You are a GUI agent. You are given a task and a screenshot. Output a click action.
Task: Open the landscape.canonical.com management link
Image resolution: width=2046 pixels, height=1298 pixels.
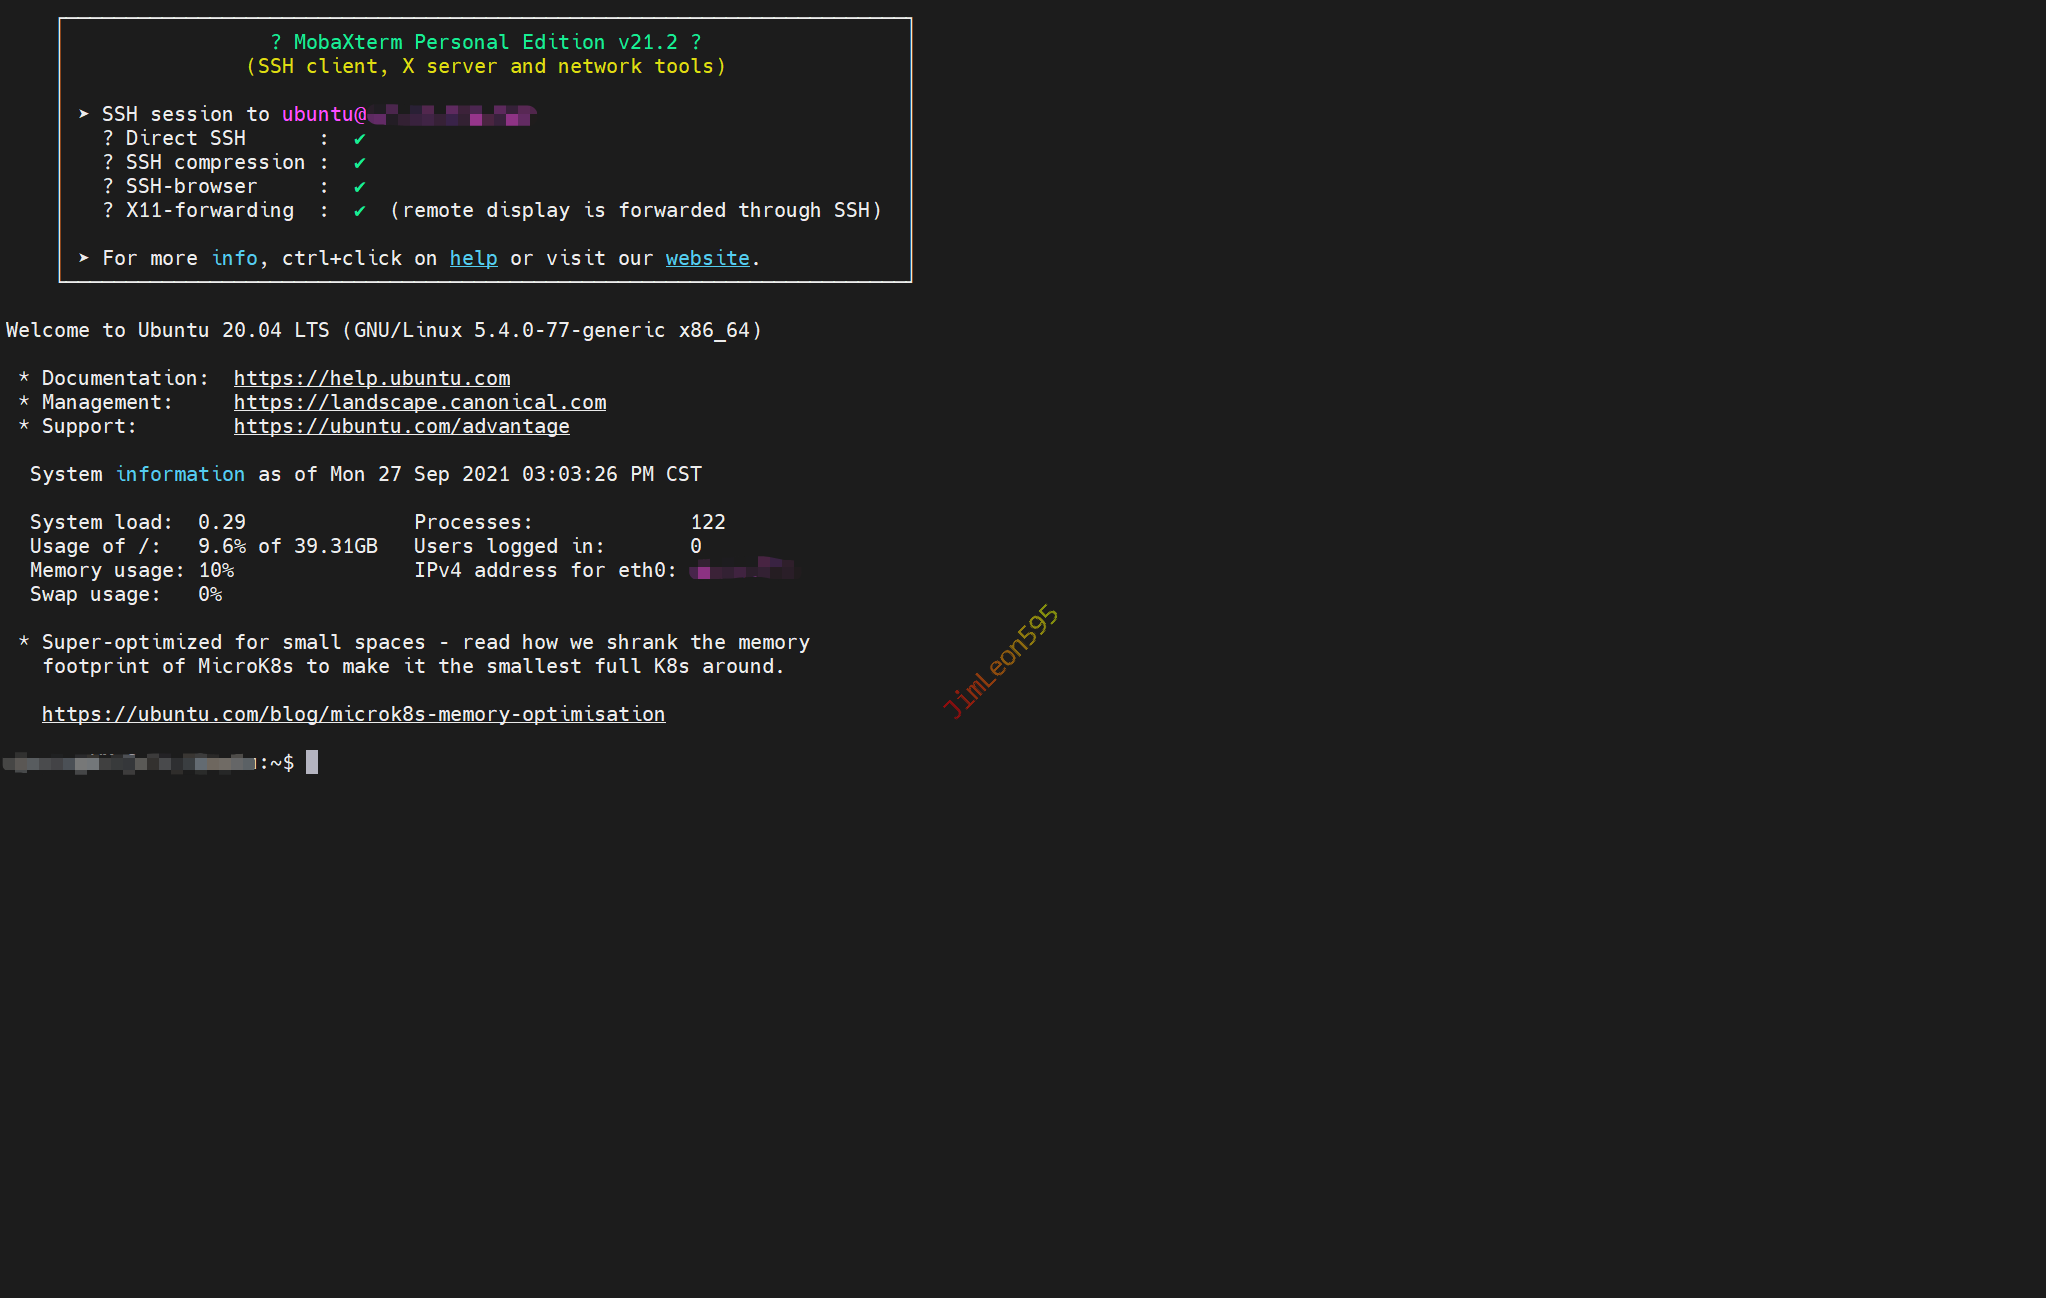[419, 402]
